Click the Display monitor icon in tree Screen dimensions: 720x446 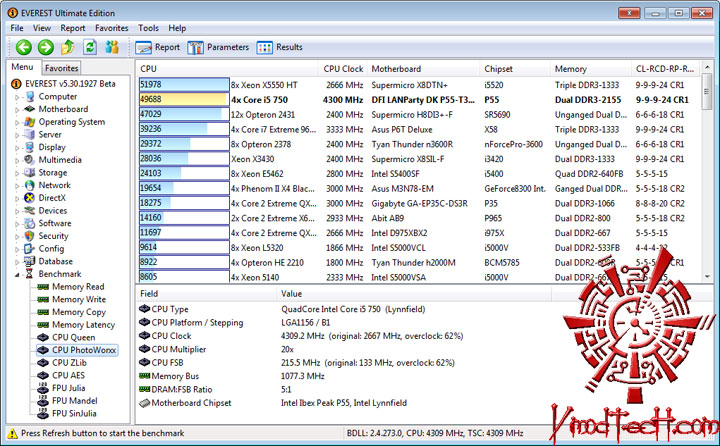(29, 147)
